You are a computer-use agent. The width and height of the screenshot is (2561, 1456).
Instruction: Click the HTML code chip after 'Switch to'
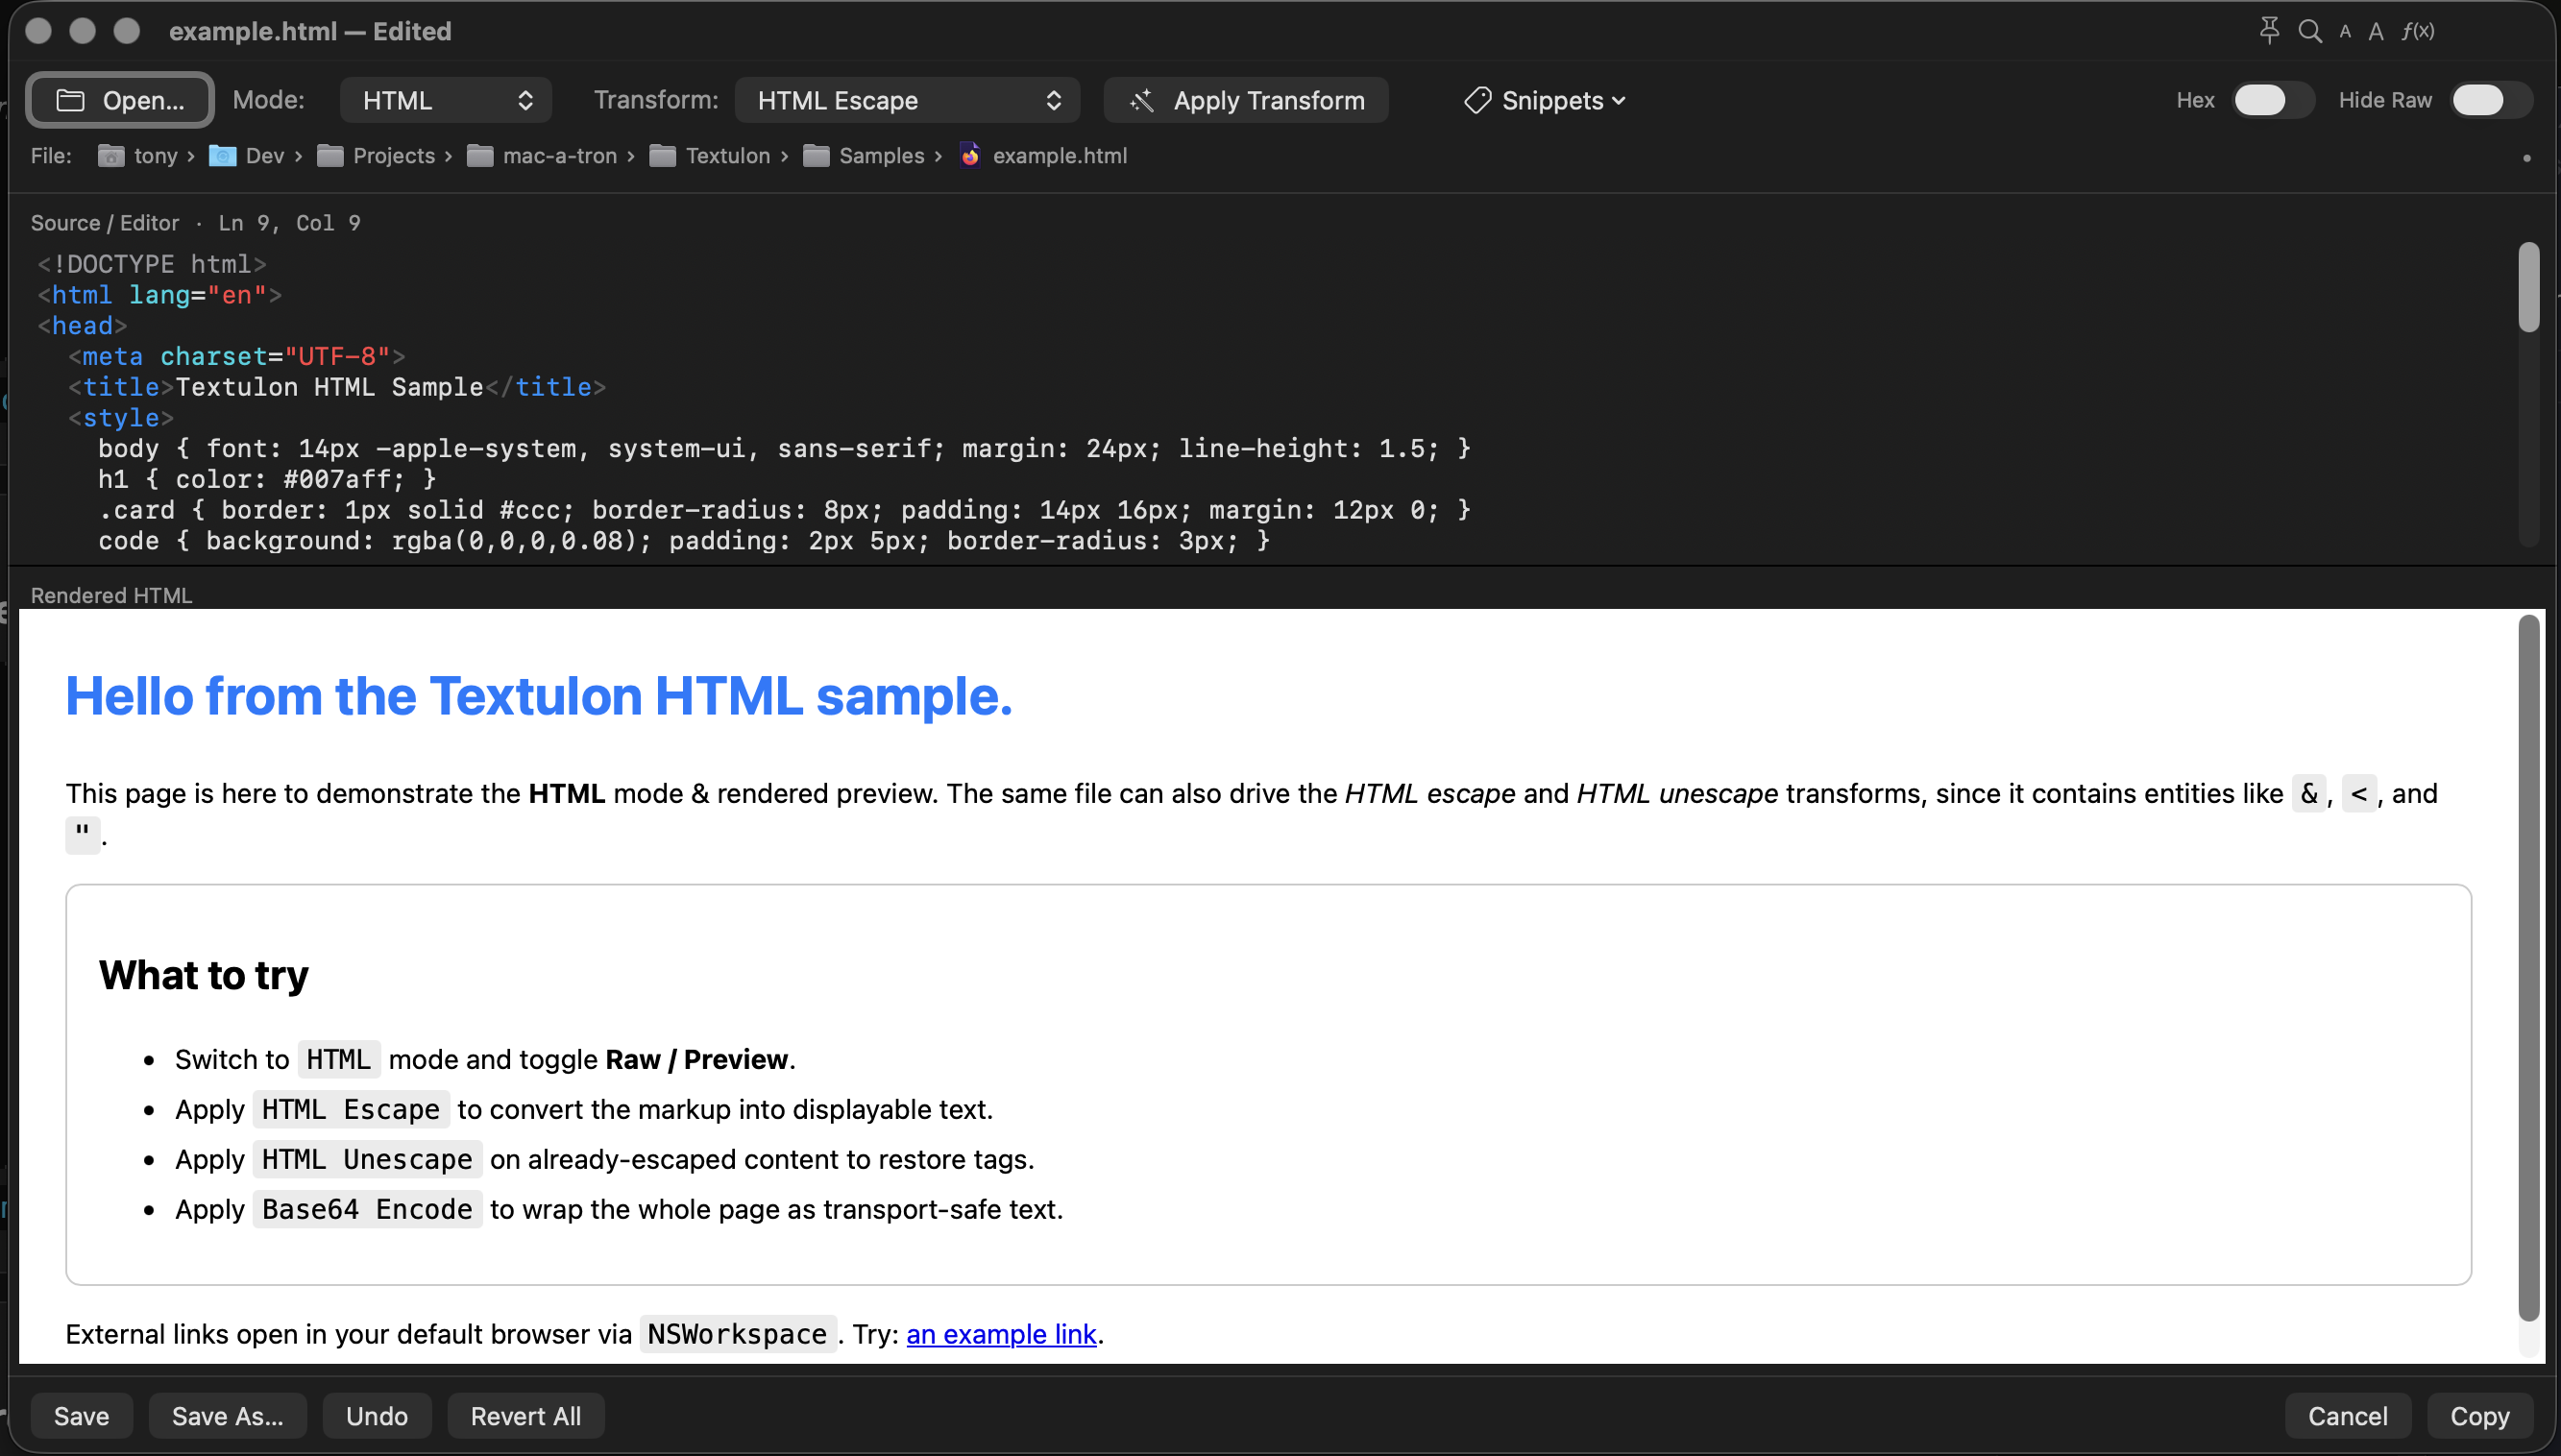339,1060
